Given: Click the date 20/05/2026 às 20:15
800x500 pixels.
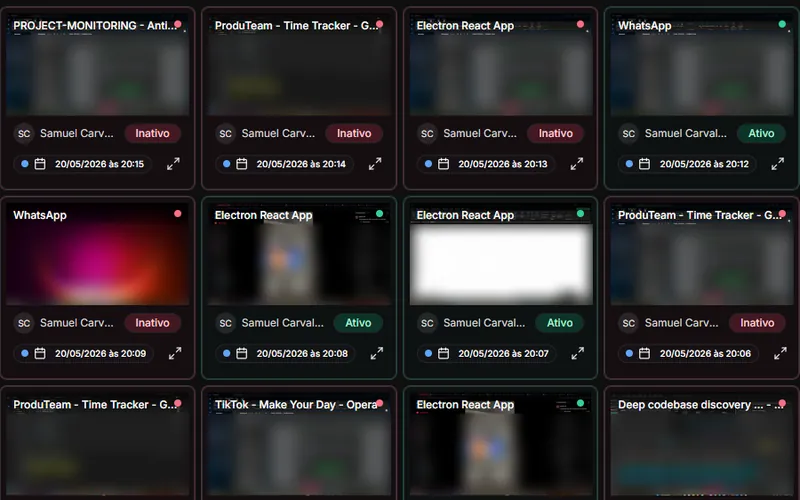Looking at the screenshot, I should [x=99, y=164].
